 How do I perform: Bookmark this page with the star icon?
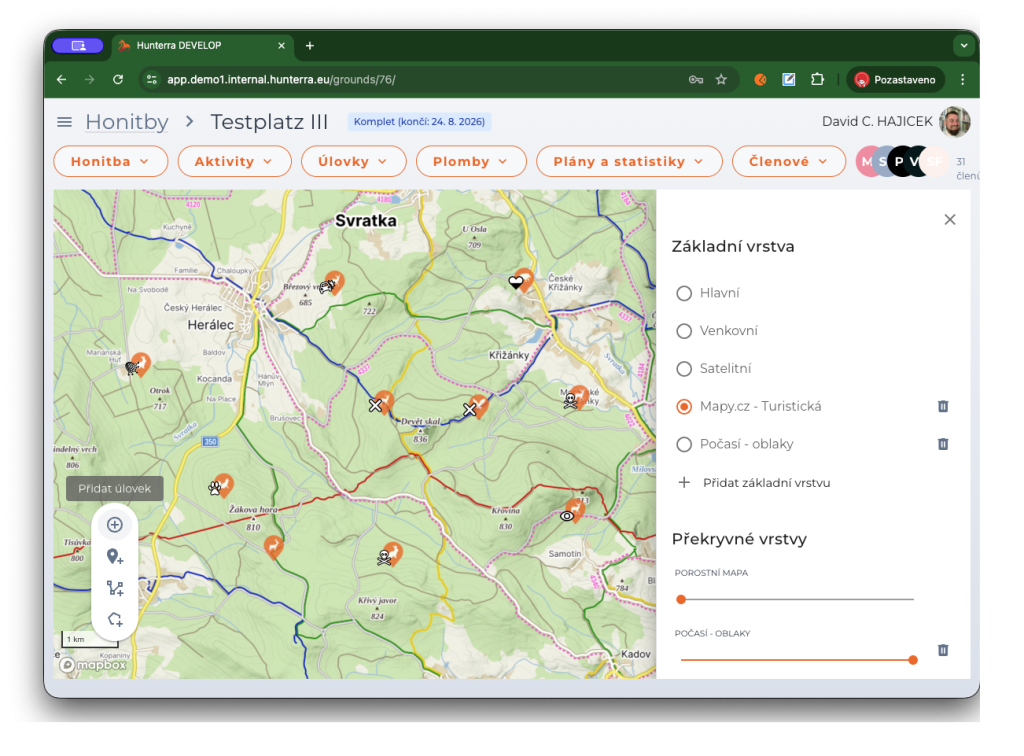click(721, 79)
